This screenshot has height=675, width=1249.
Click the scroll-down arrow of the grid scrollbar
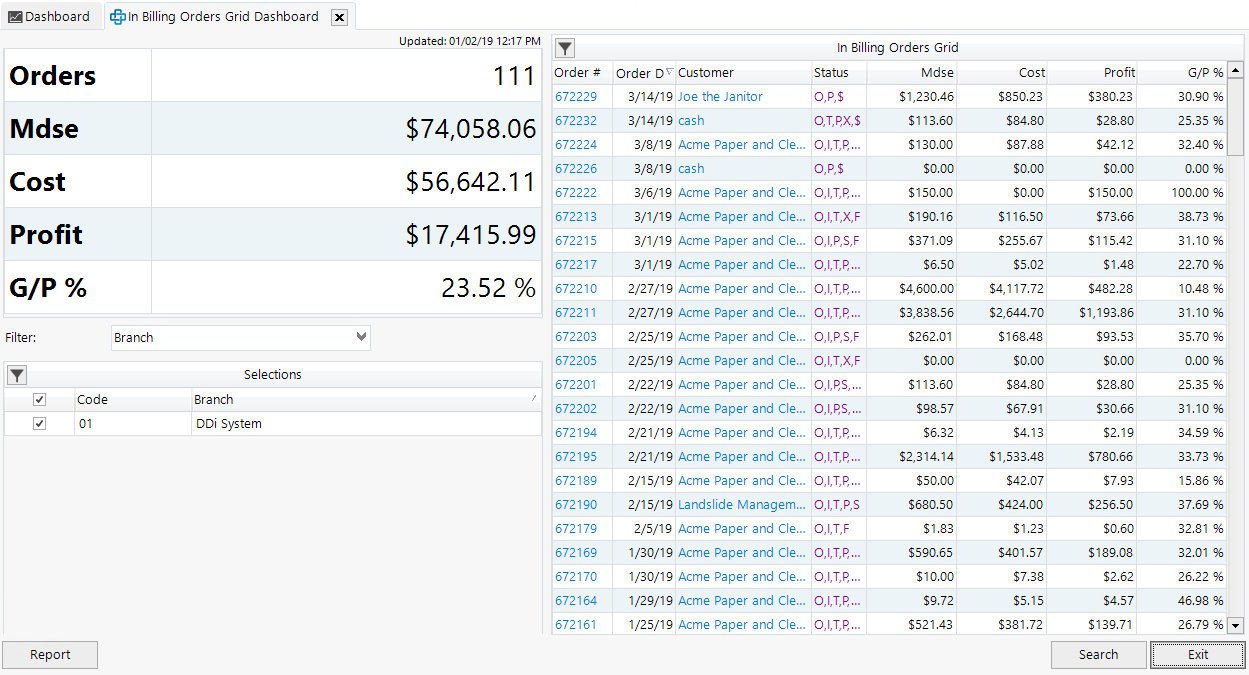point(1237,623)
